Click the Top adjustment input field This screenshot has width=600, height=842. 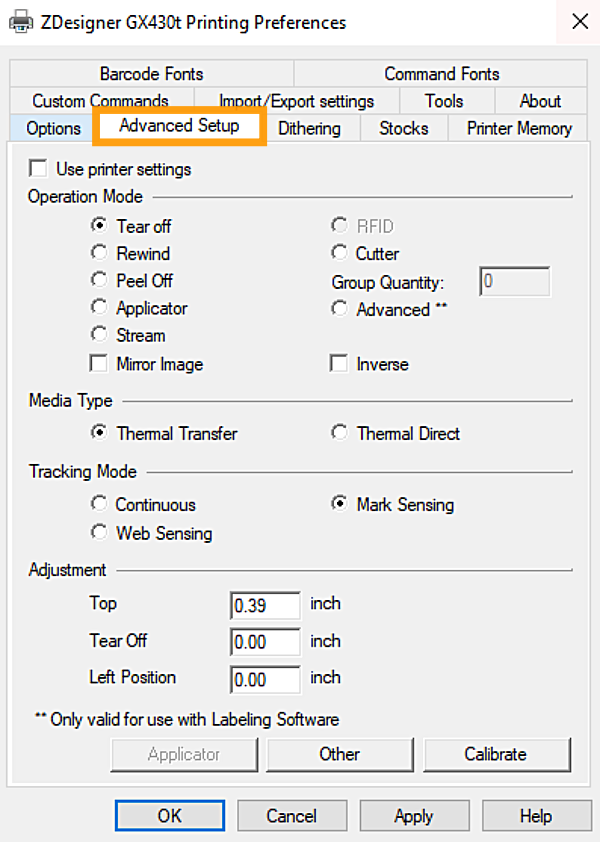click(x=265, y=606)
